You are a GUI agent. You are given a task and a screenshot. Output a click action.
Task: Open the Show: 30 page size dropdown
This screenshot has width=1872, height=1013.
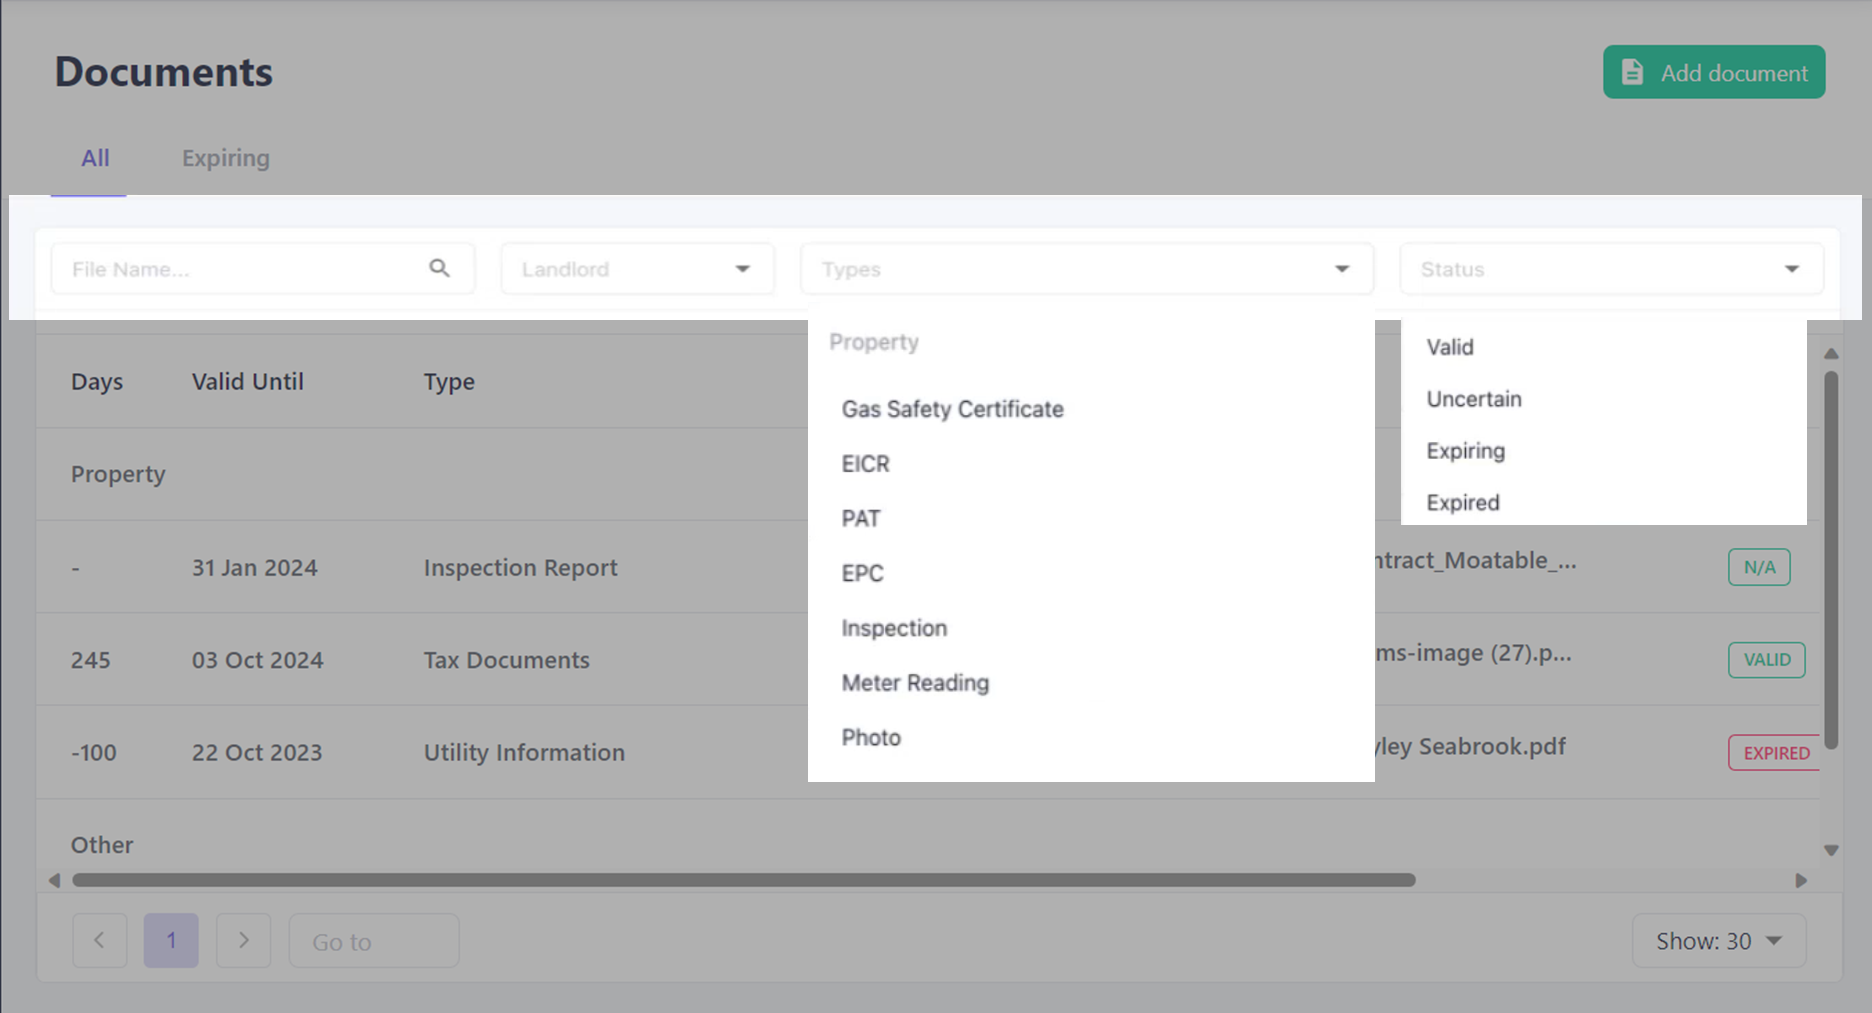tap(1718, 940)
